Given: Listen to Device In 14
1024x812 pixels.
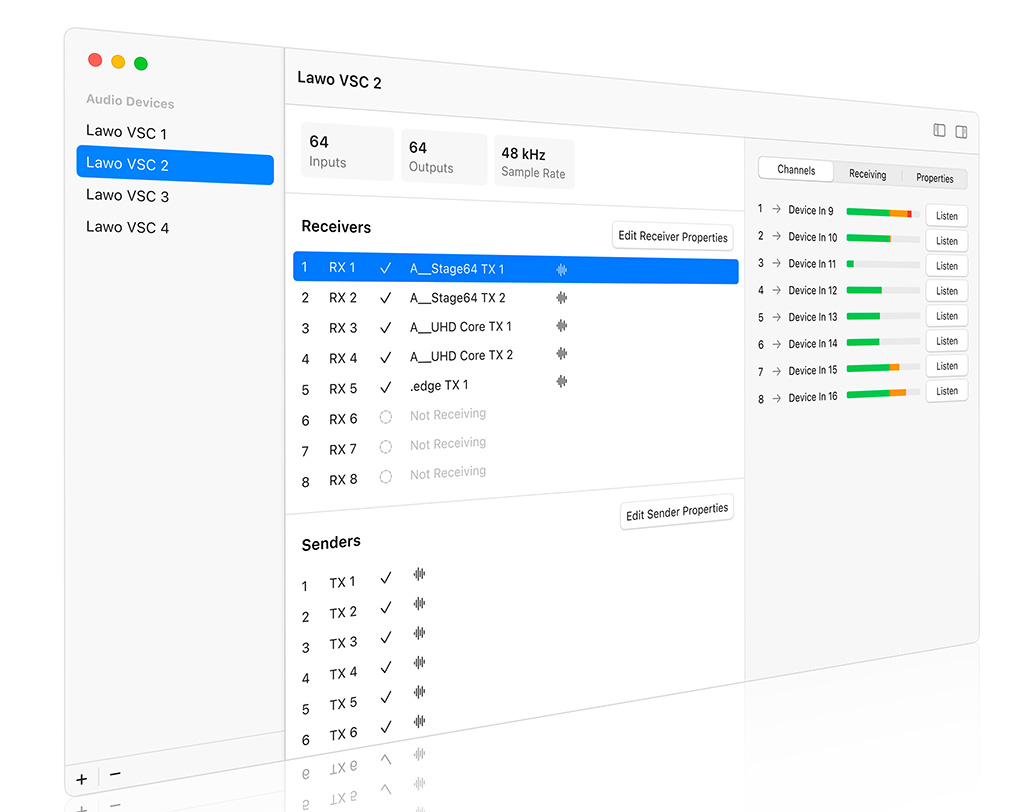Looking at the screenshot, I should tap(947, 341).
